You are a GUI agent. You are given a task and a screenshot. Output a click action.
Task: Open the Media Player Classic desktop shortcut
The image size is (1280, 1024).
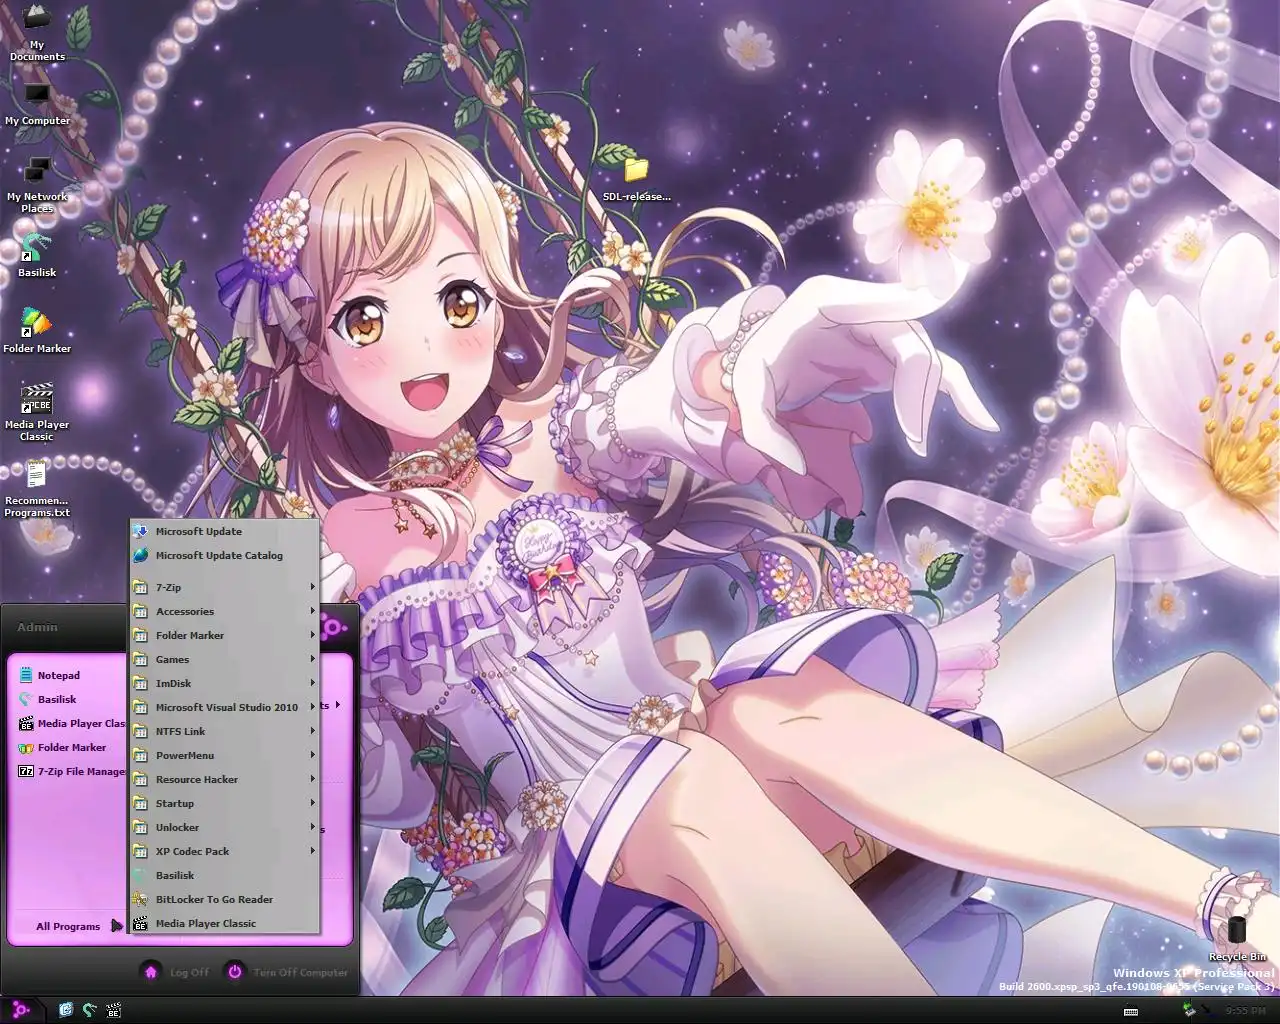(x=37, y=412)
